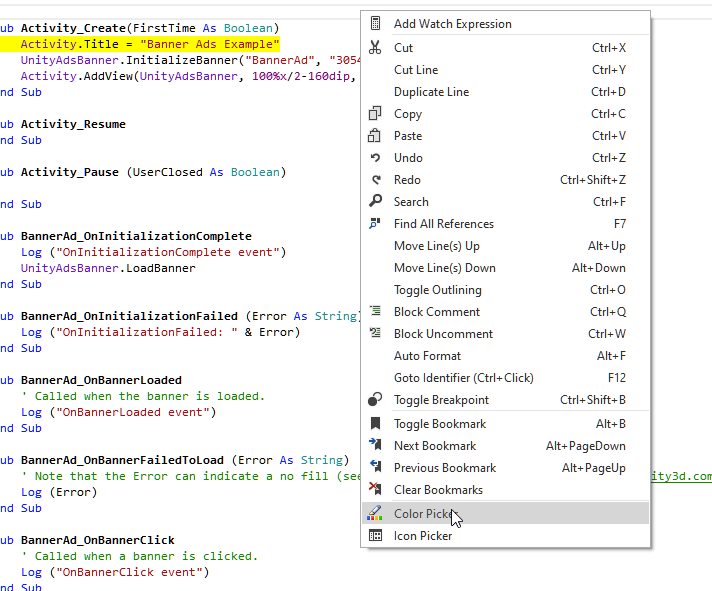Click the Clear Bookmarks icon
This screenshot has height=591, width=712.
point(375,489)
